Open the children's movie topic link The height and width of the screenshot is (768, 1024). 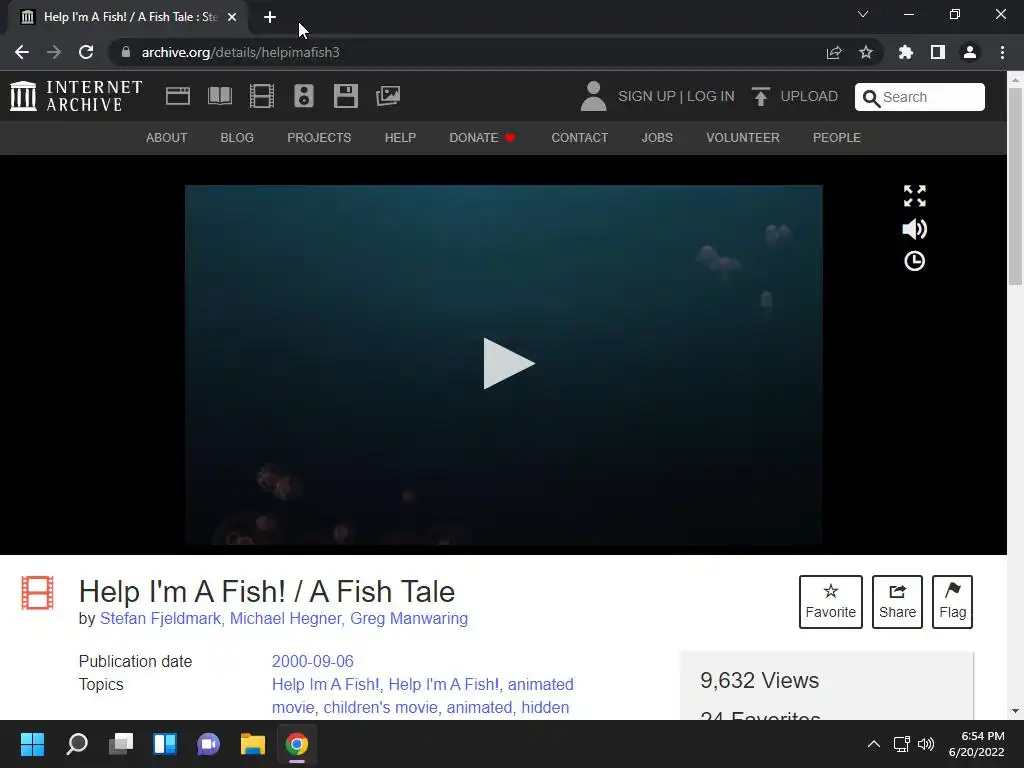(381, 707)
